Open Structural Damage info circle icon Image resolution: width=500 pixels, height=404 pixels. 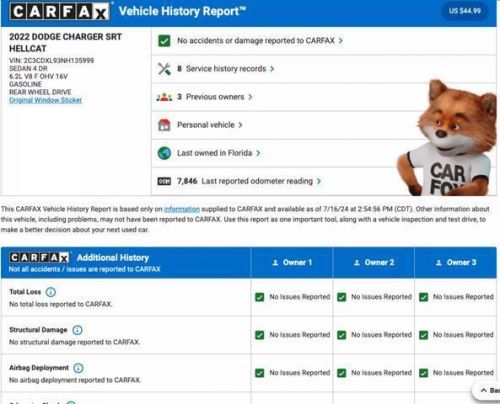click(77, 330)
